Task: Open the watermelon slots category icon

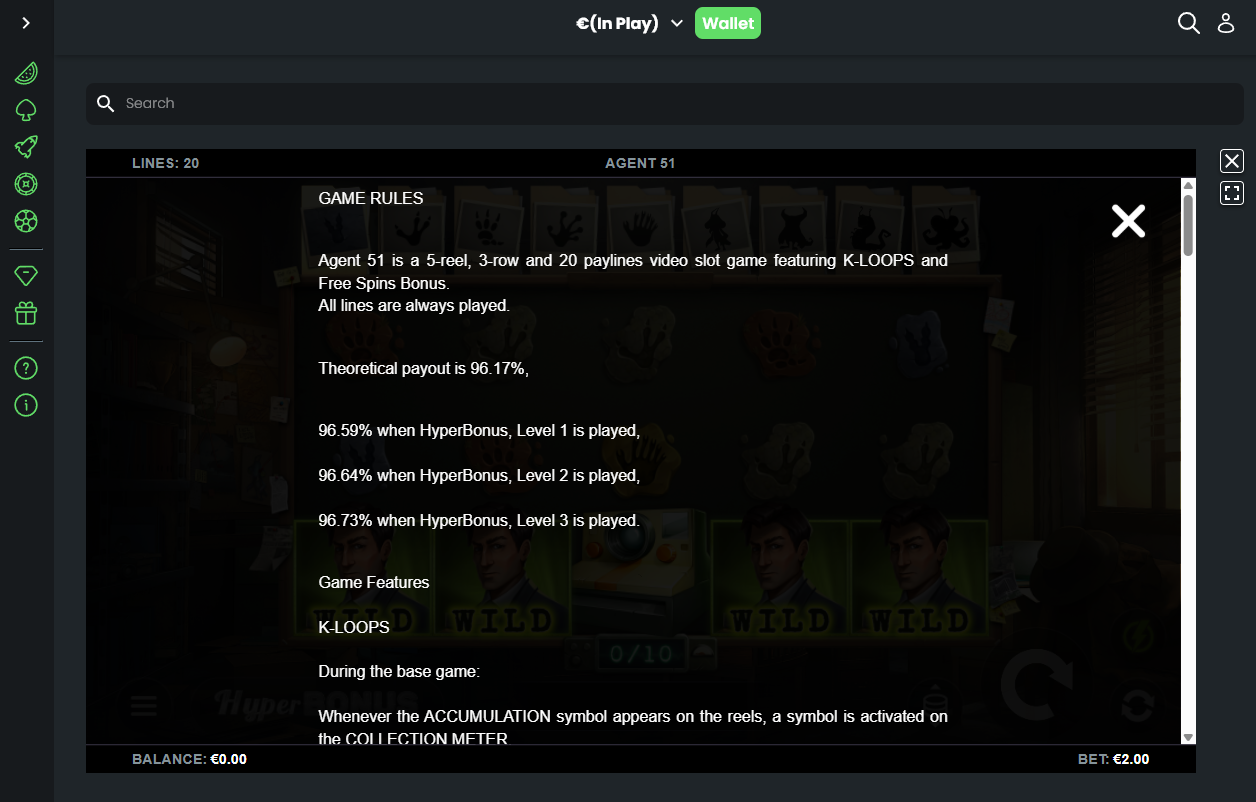Action: coord(26,73)
